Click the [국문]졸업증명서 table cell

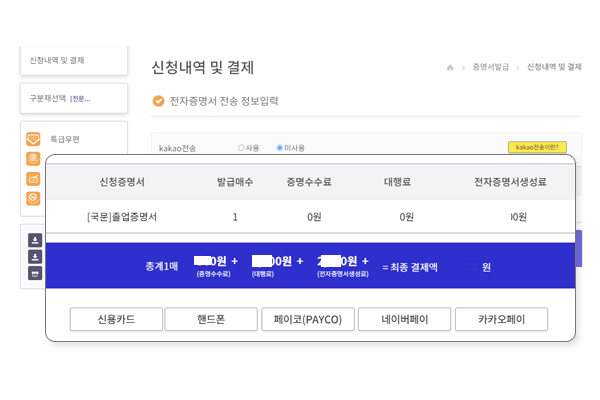(x=122, y=217)
